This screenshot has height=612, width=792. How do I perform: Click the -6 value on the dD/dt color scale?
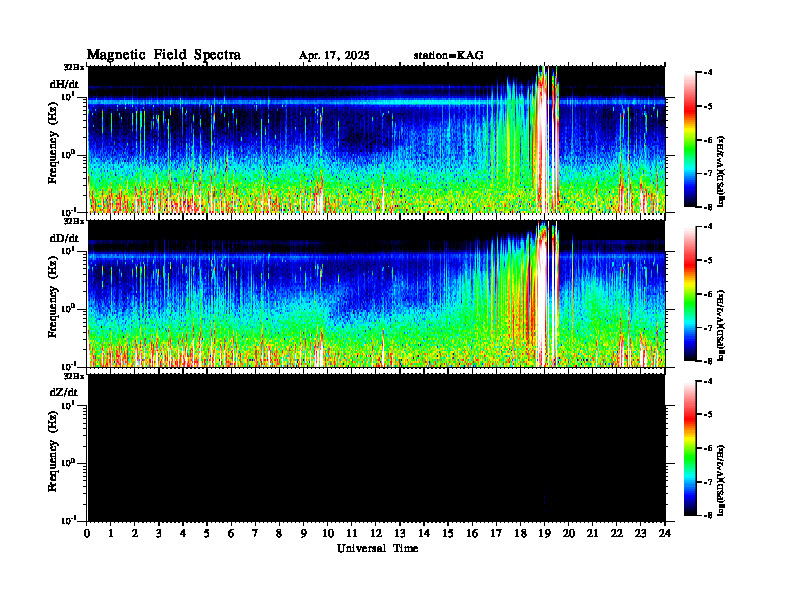[x=708, y=294]
